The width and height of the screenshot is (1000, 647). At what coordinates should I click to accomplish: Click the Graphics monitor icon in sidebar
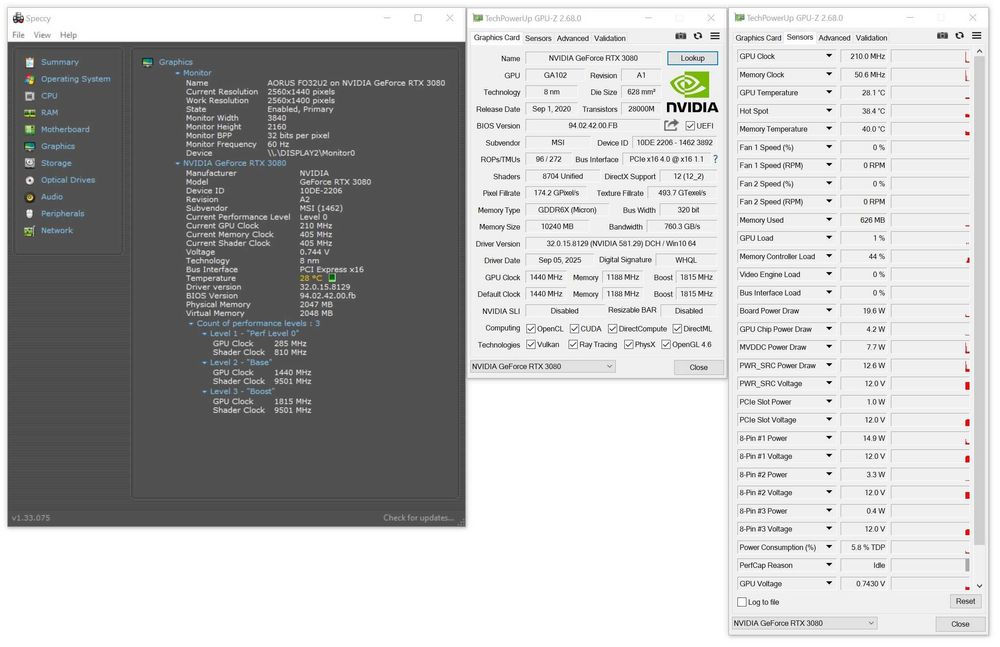click(x=29, y=147)
